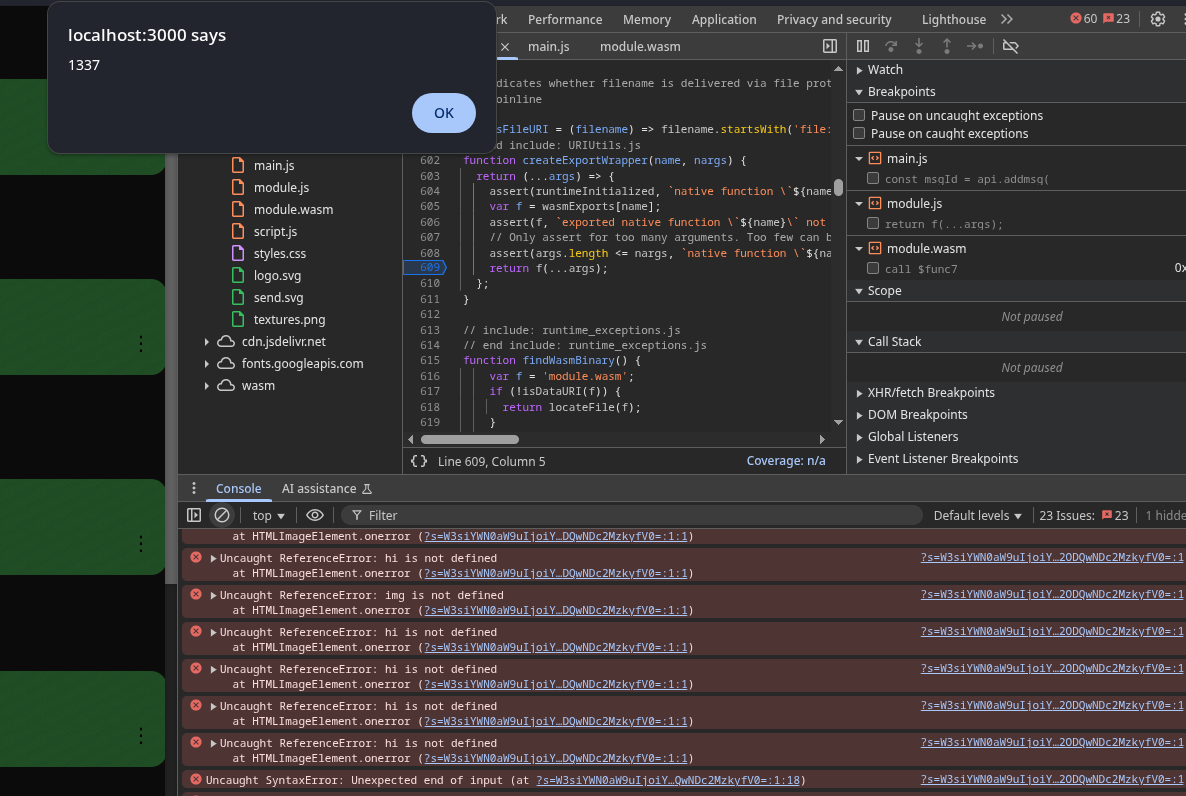Open script.js in the file tree
The image size is (1186, 796).
click(275, 231)
